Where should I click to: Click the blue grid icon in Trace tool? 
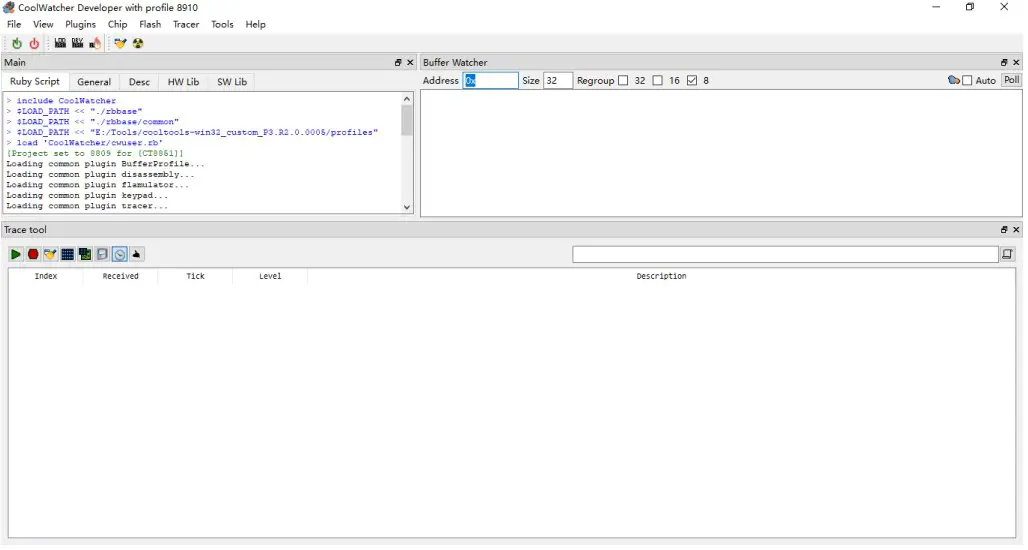67,255
